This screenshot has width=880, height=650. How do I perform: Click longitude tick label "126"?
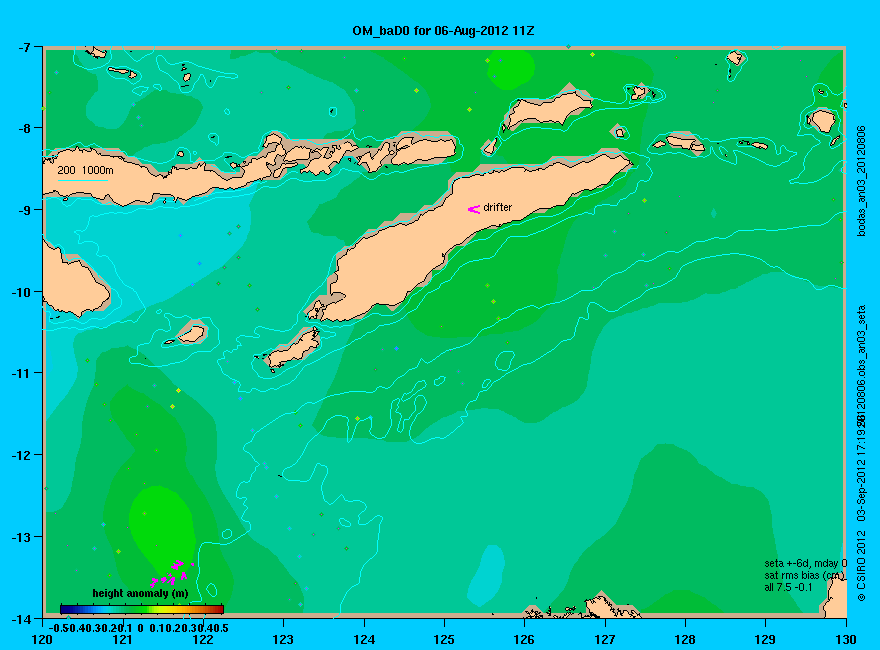point(524,639)
